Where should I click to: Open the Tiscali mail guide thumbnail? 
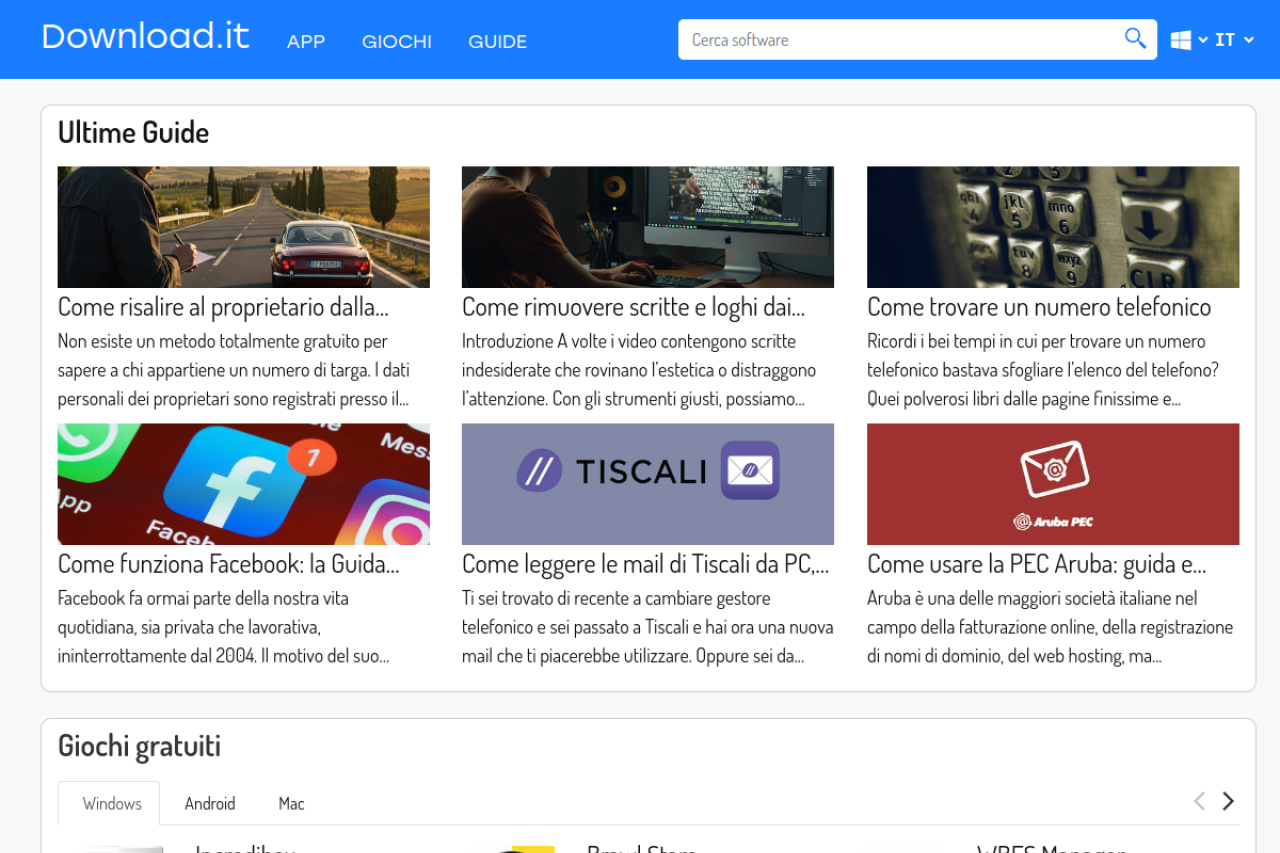(647, 484)
